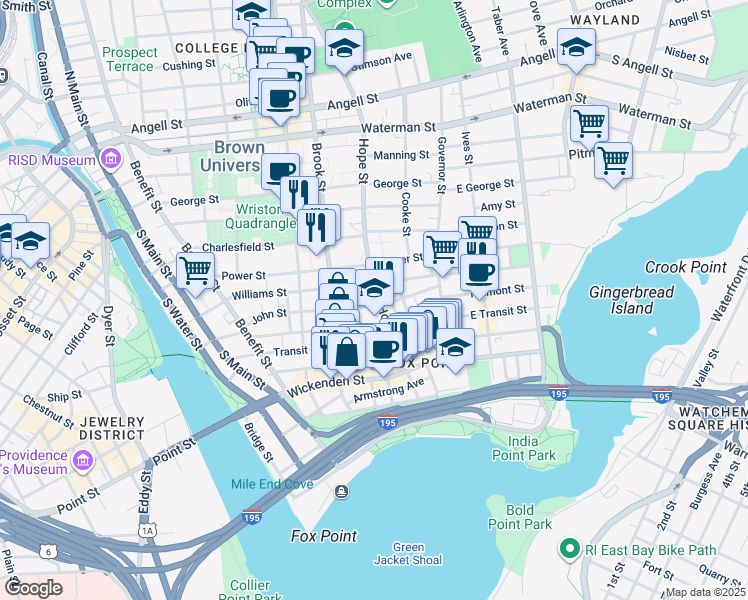Screen dimensions: 748x600
Task: Select the Bold Point Park label
Action: coord(519,517)
